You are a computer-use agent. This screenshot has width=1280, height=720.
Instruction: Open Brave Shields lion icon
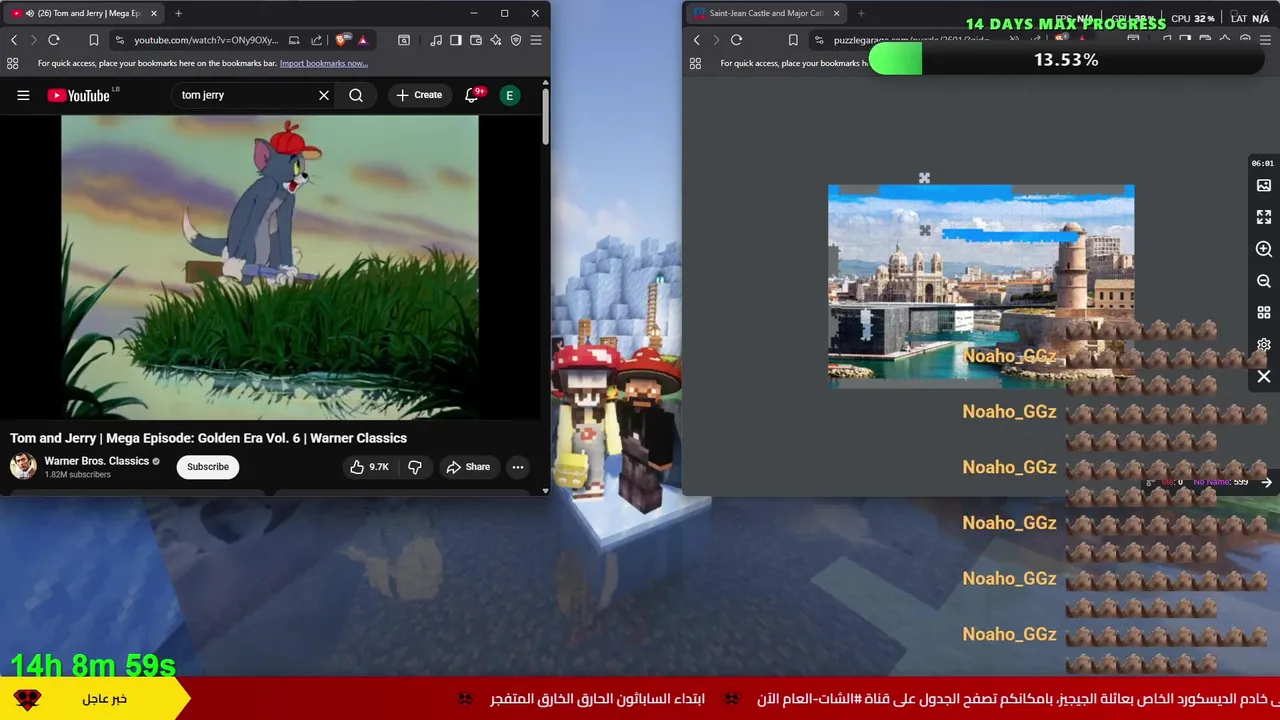(x=342, y=40)
